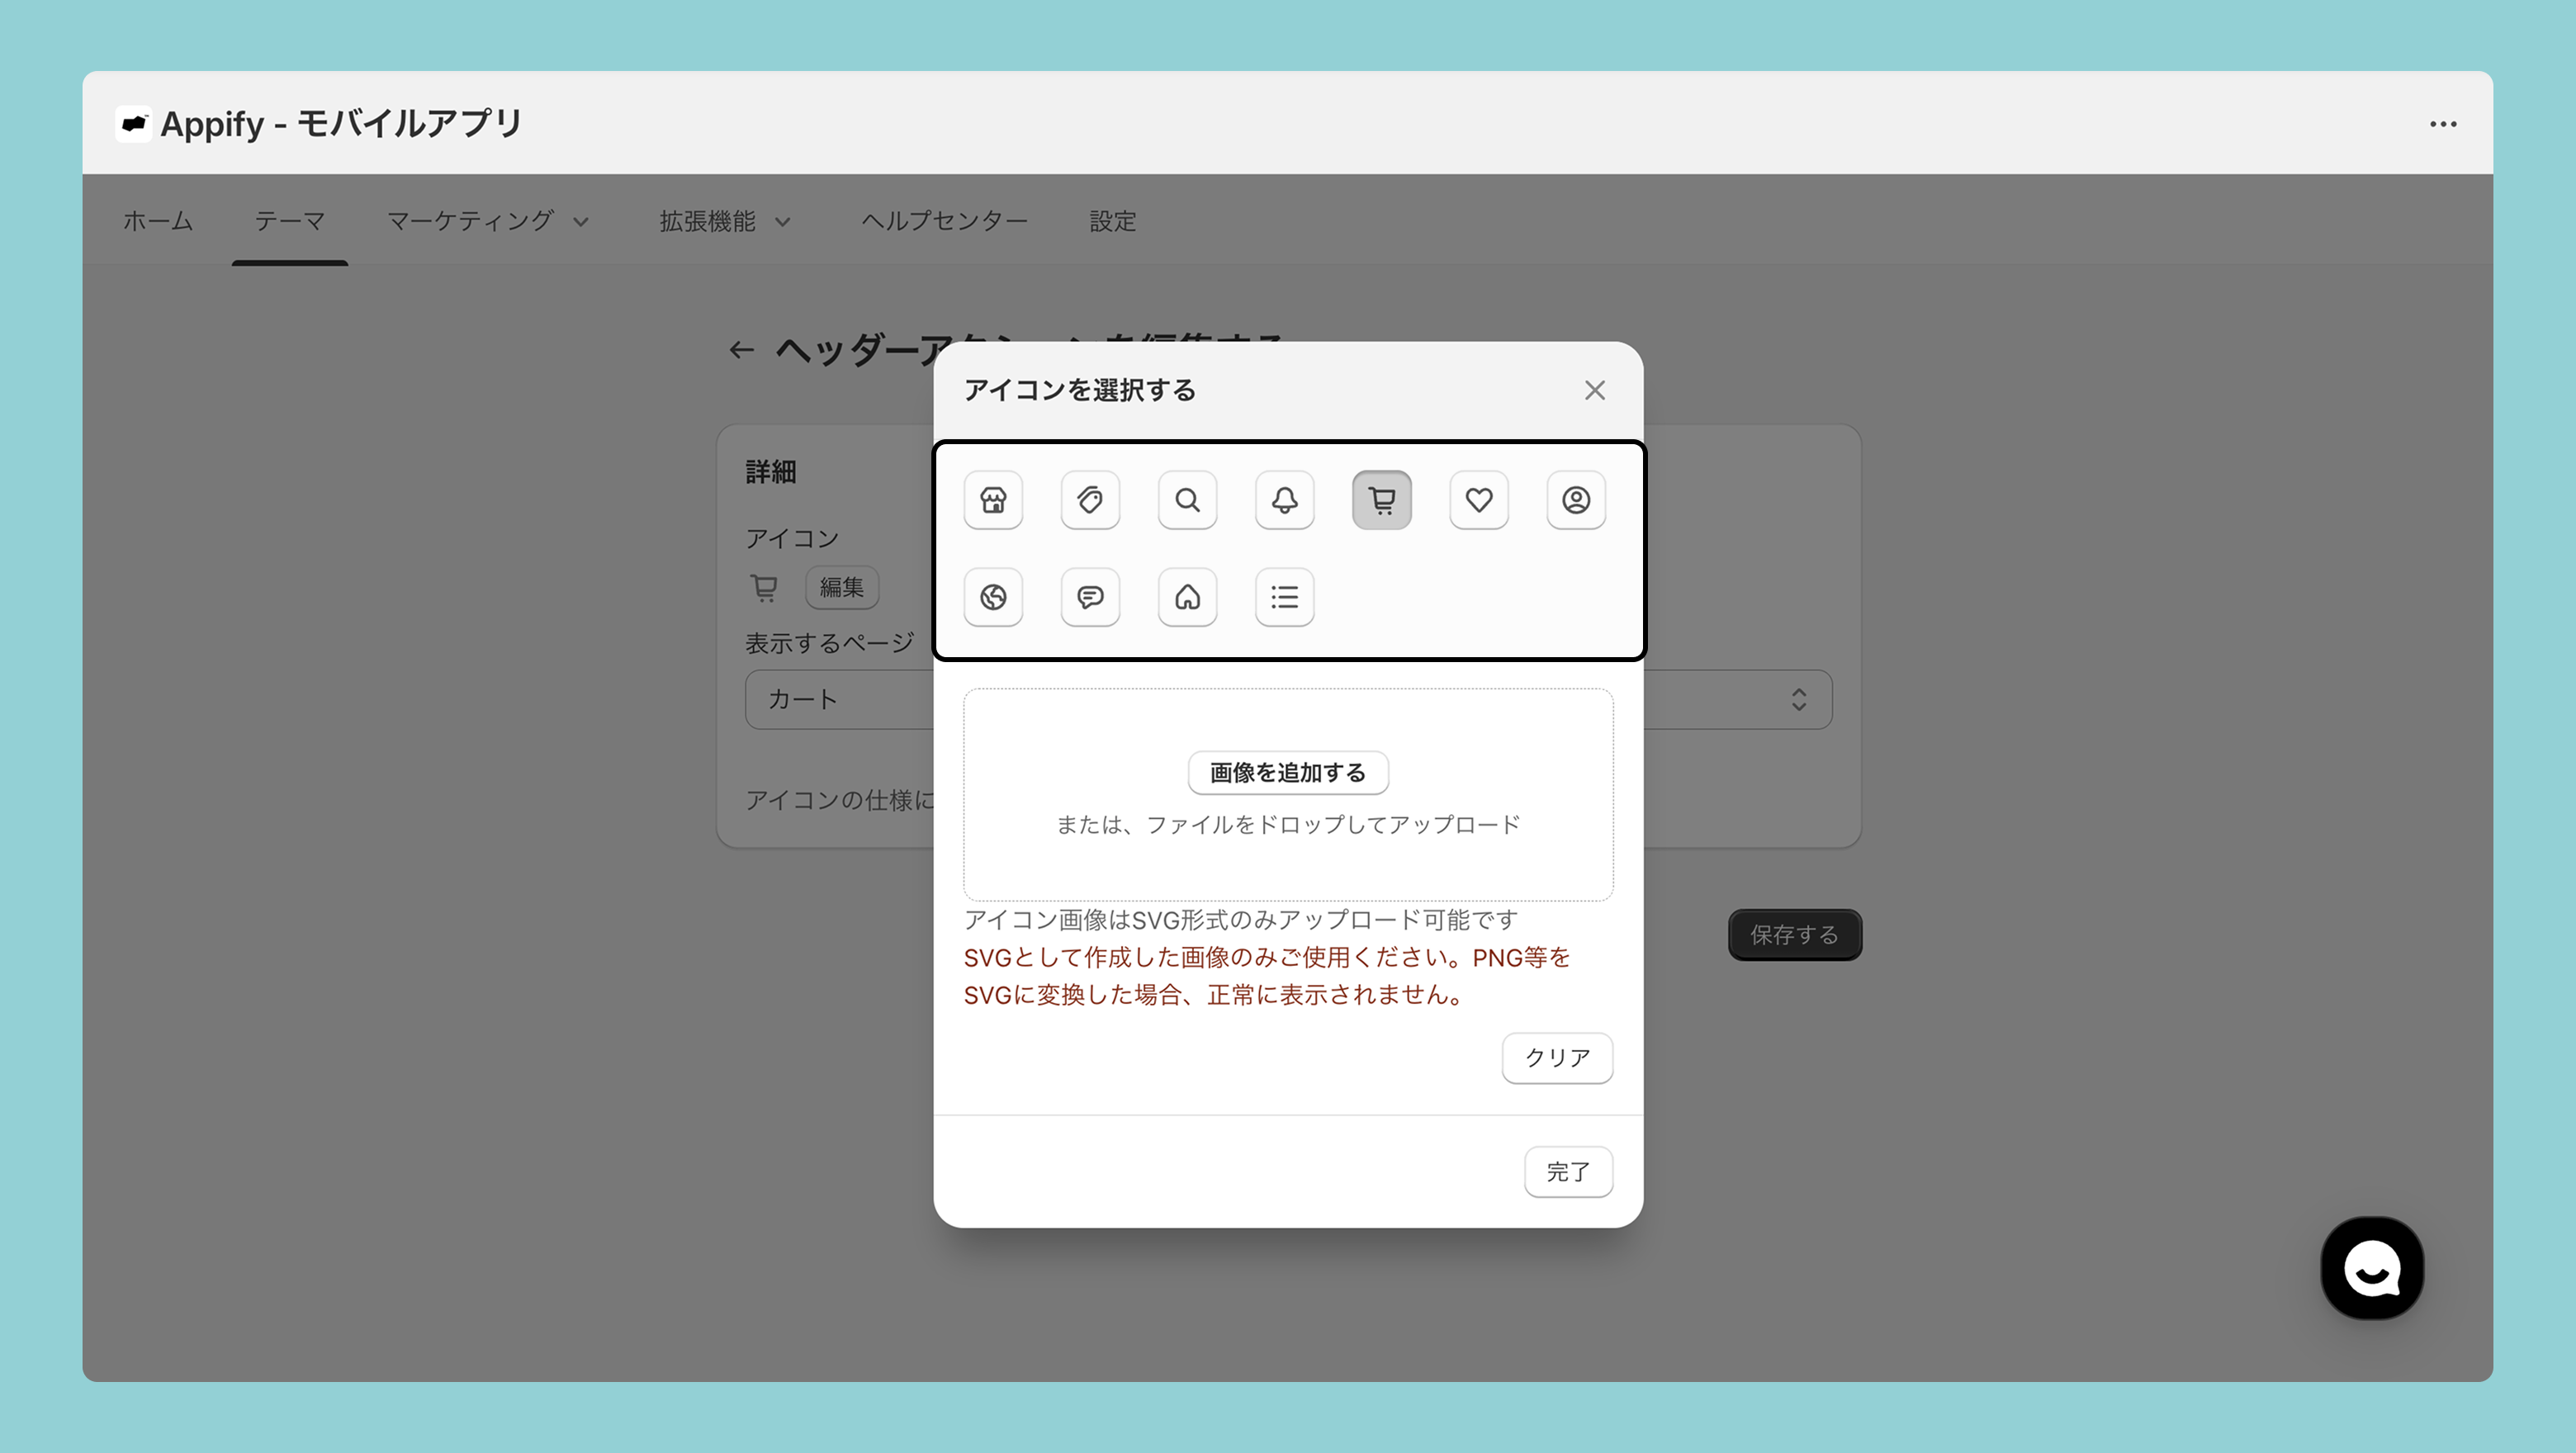Click the 完了 button

(x=1567, y=1171)
